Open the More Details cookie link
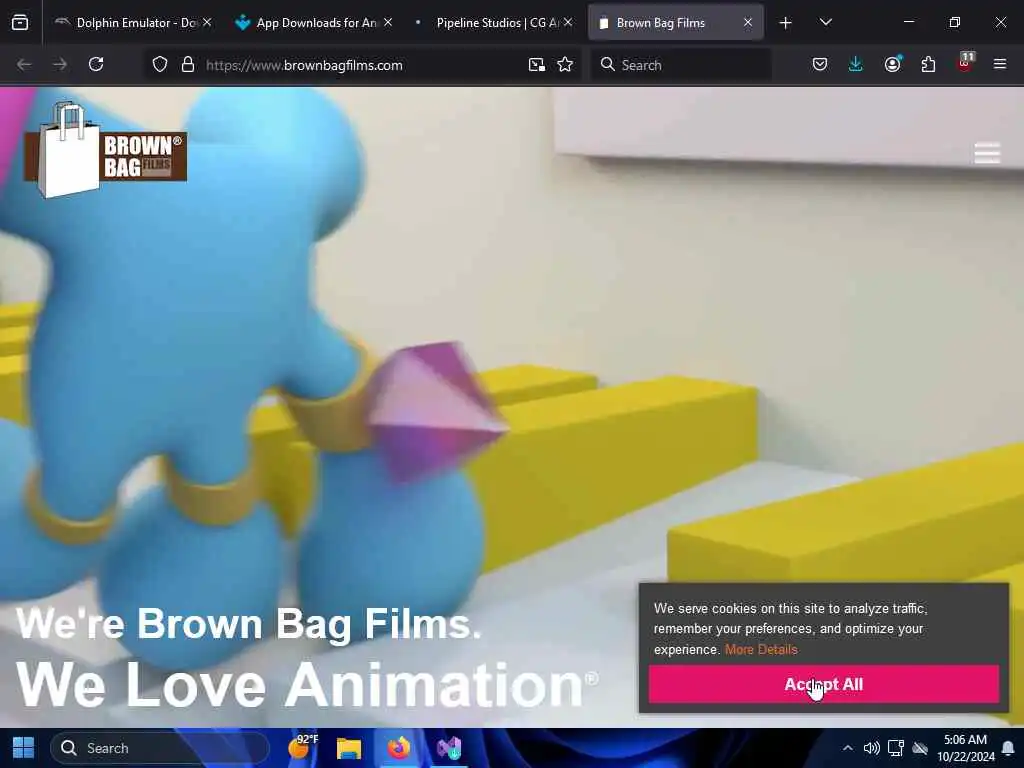 tap(761, 650)
